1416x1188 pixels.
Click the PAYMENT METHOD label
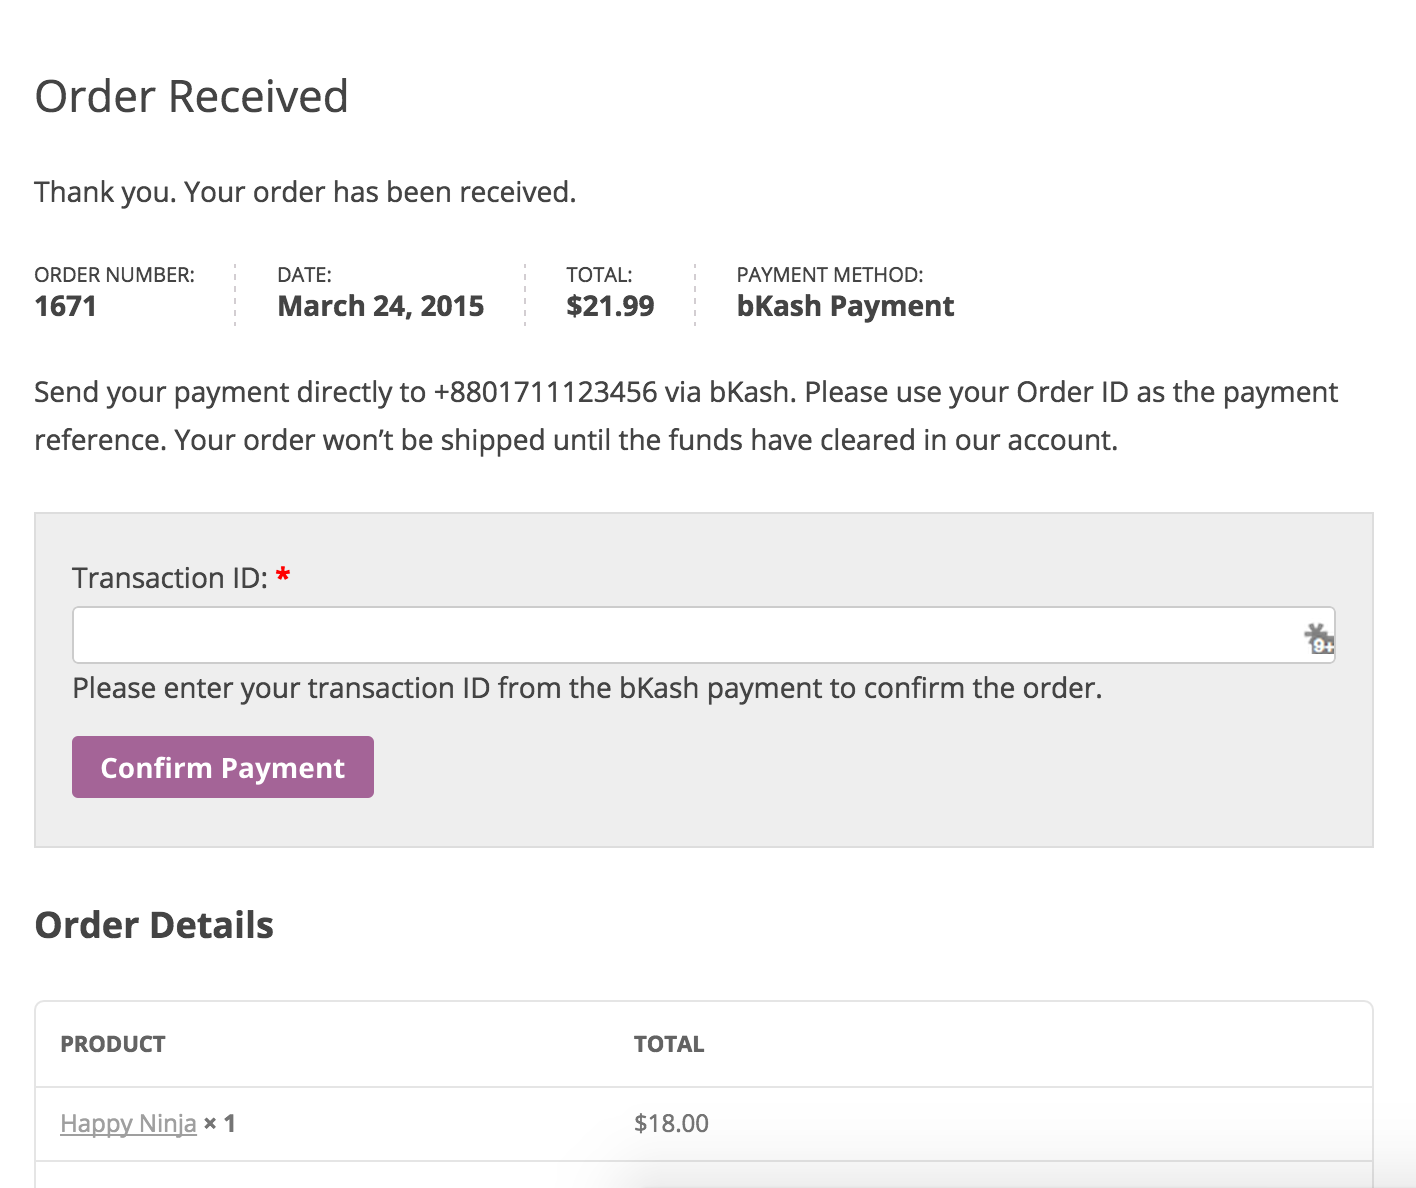point(829,275)
